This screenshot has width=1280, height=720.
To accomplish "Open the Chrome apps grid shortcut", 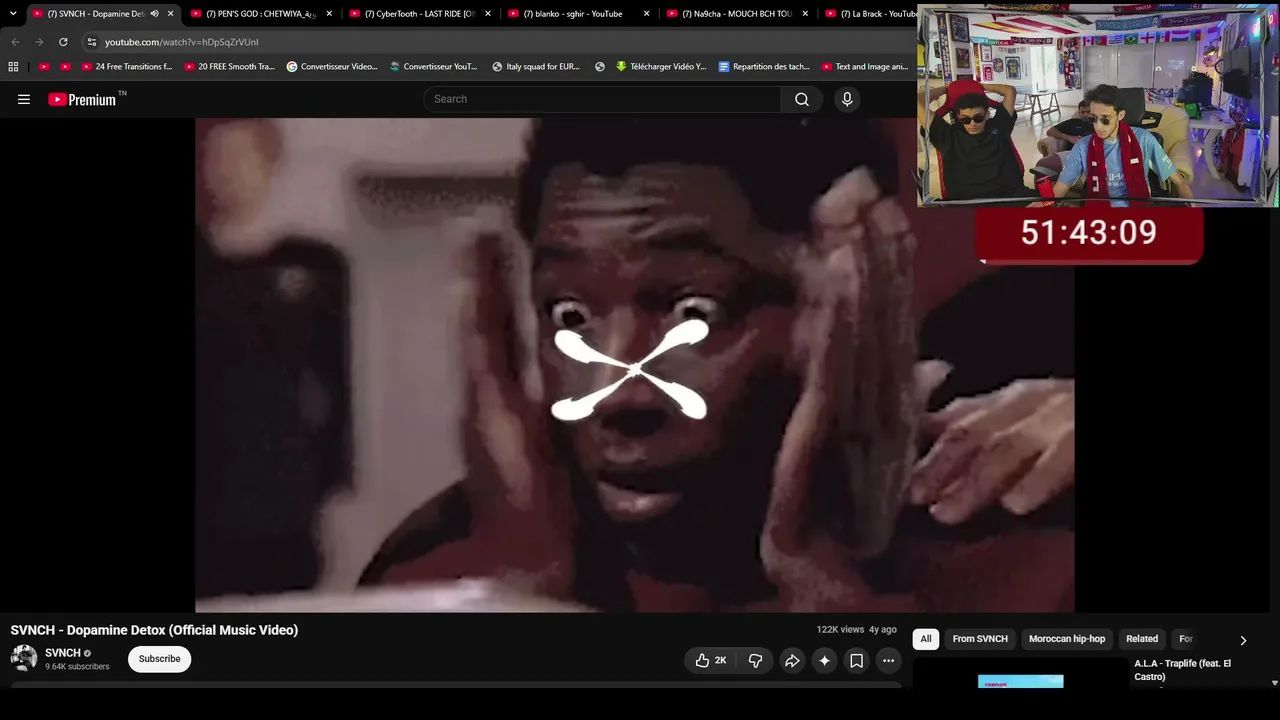I will [13, 67].
